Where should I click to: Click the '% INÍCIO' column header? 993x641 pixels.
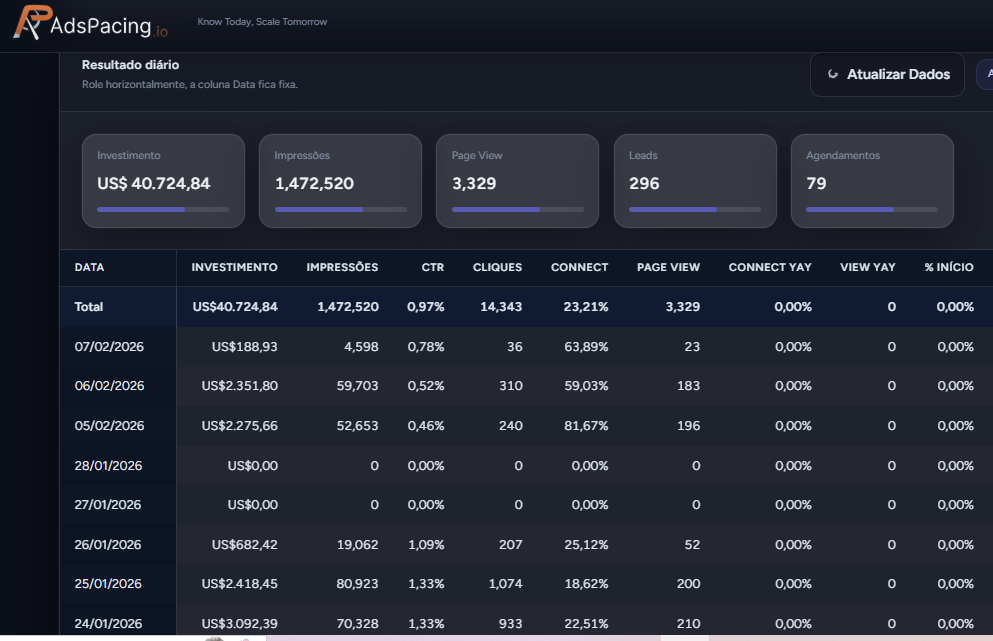click(949, 267)
